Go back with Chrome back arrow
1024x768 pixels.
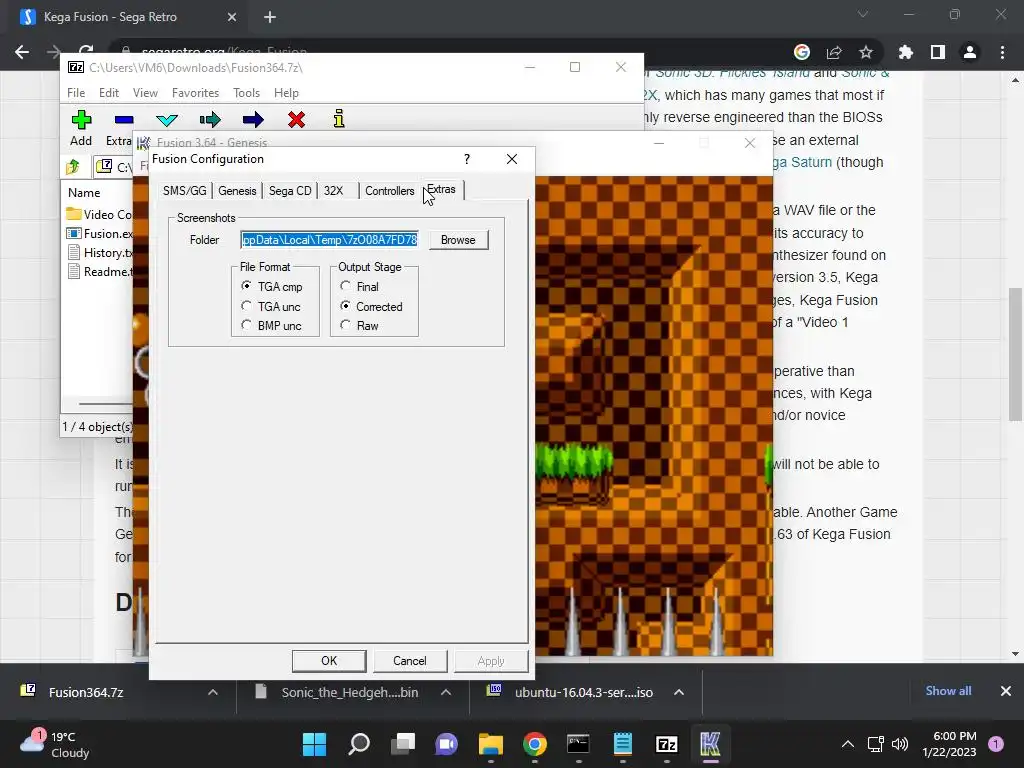pyautogui.click(x=22, y=52)
